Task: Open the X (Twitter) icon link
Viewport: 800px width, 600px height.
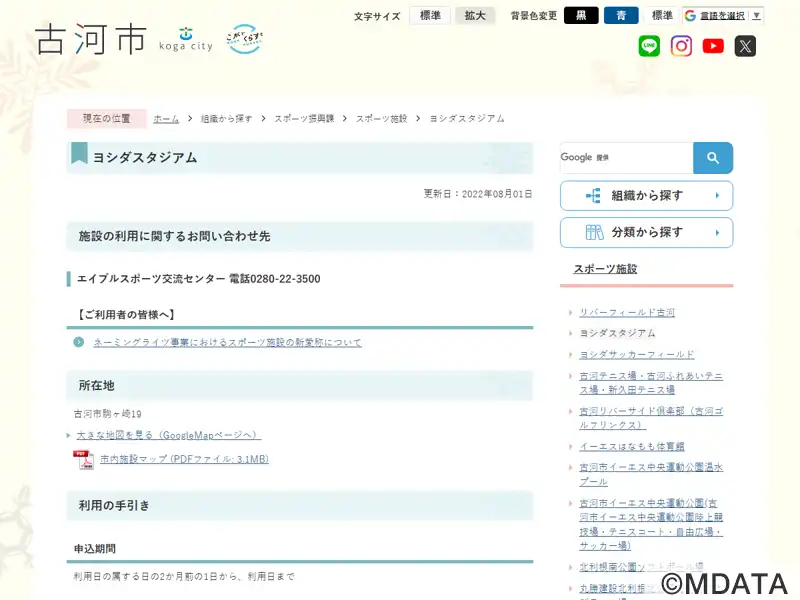Action: [745, 46]
